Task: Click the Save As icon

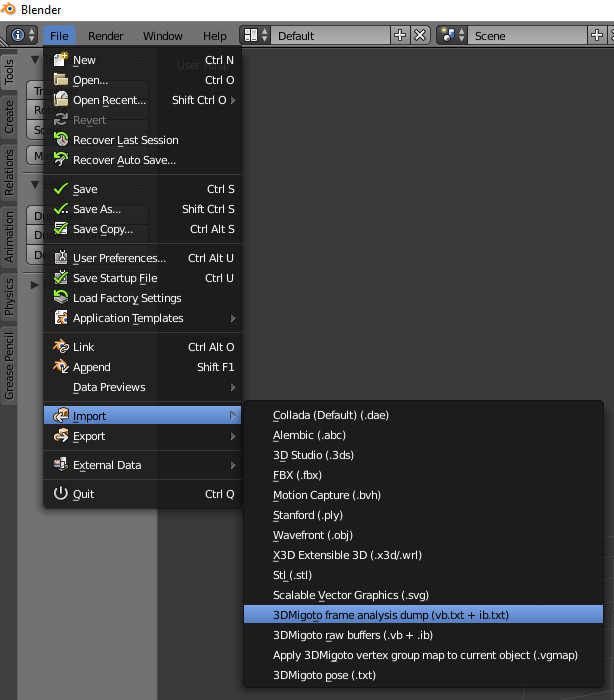Action: point(61,209)
